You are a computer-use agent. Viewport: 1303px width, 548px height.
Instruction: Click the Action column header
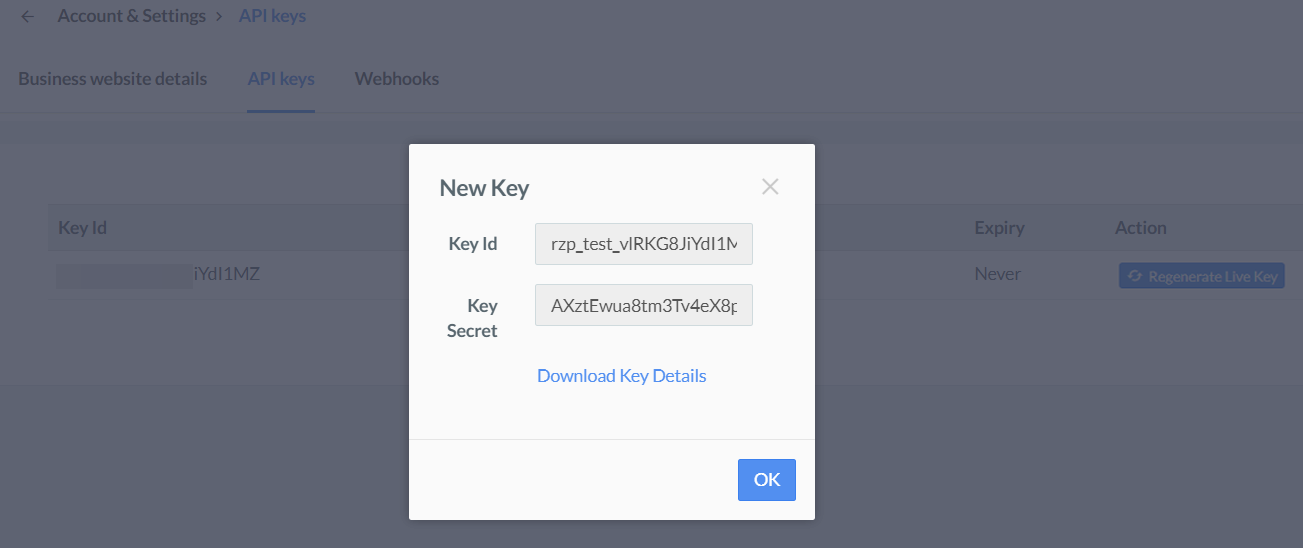click(1141, 227)
